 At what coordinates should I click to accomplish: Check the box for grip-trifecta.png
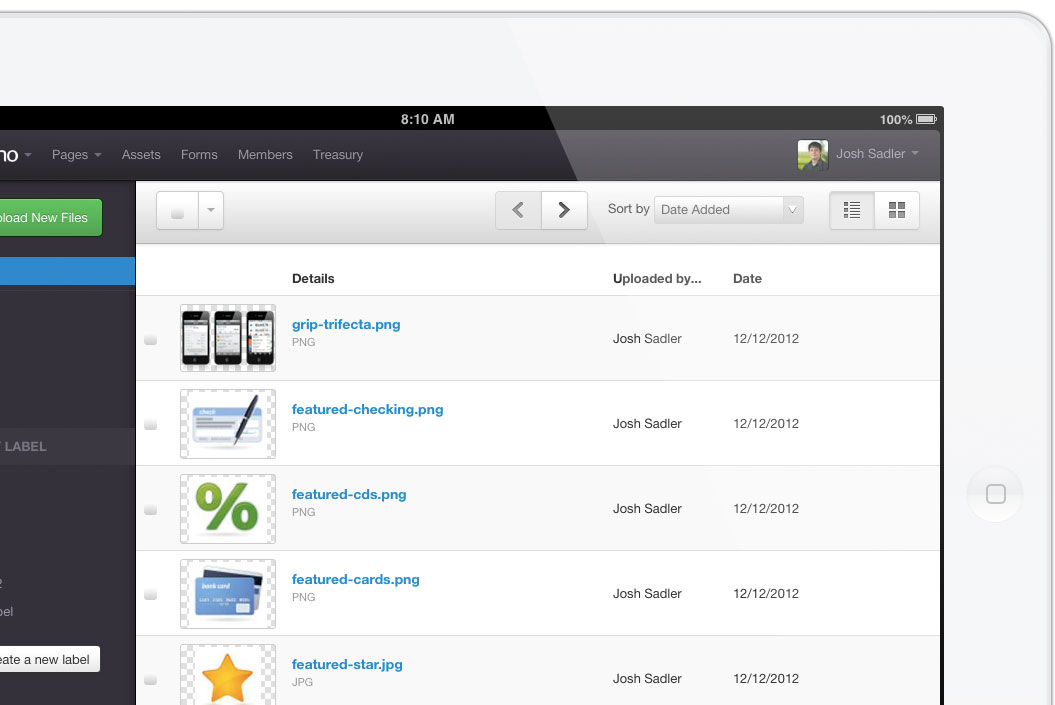(x=150, y=340)
